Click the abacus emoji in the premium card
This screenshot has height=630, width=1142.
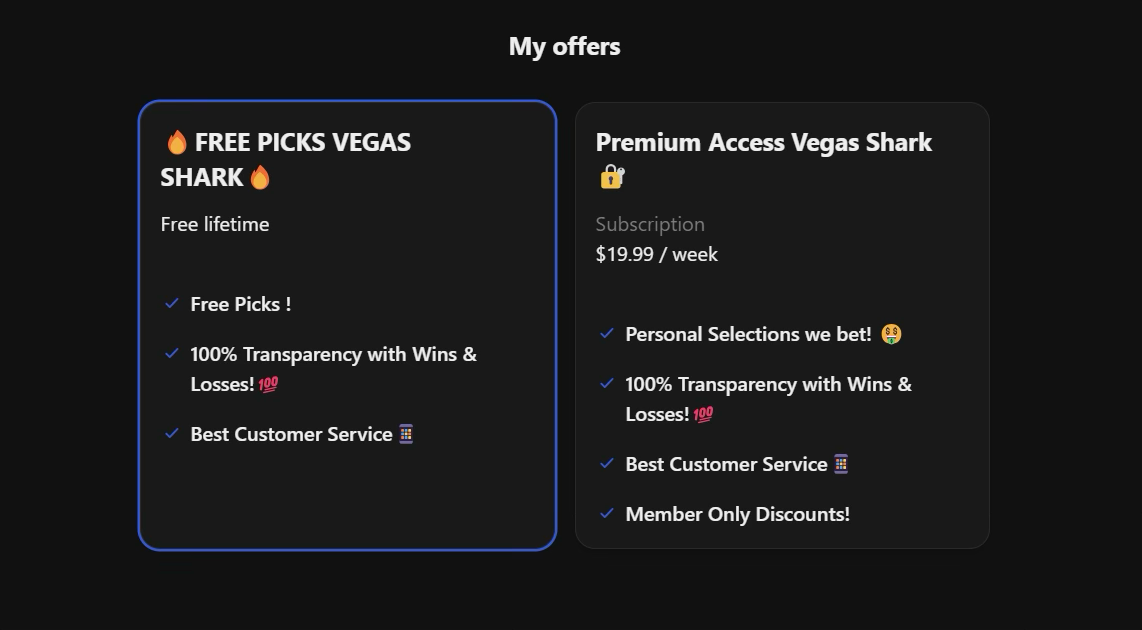point(840,464)
